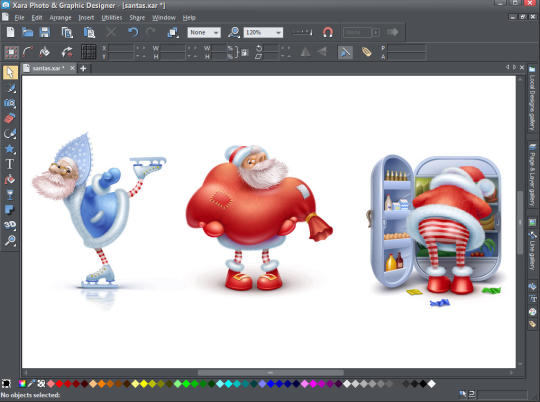Open the Utilities menu
The height and width of the screenshot is (402, 540).
pos(112,18)
